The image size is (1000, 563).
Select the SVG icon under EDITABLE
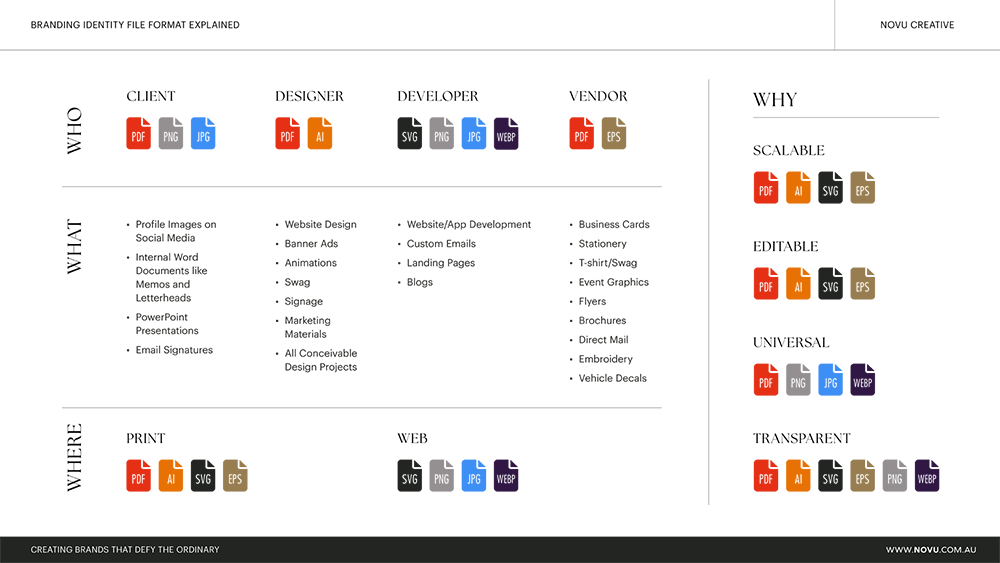pyautogui.click(x=830, y=284)
